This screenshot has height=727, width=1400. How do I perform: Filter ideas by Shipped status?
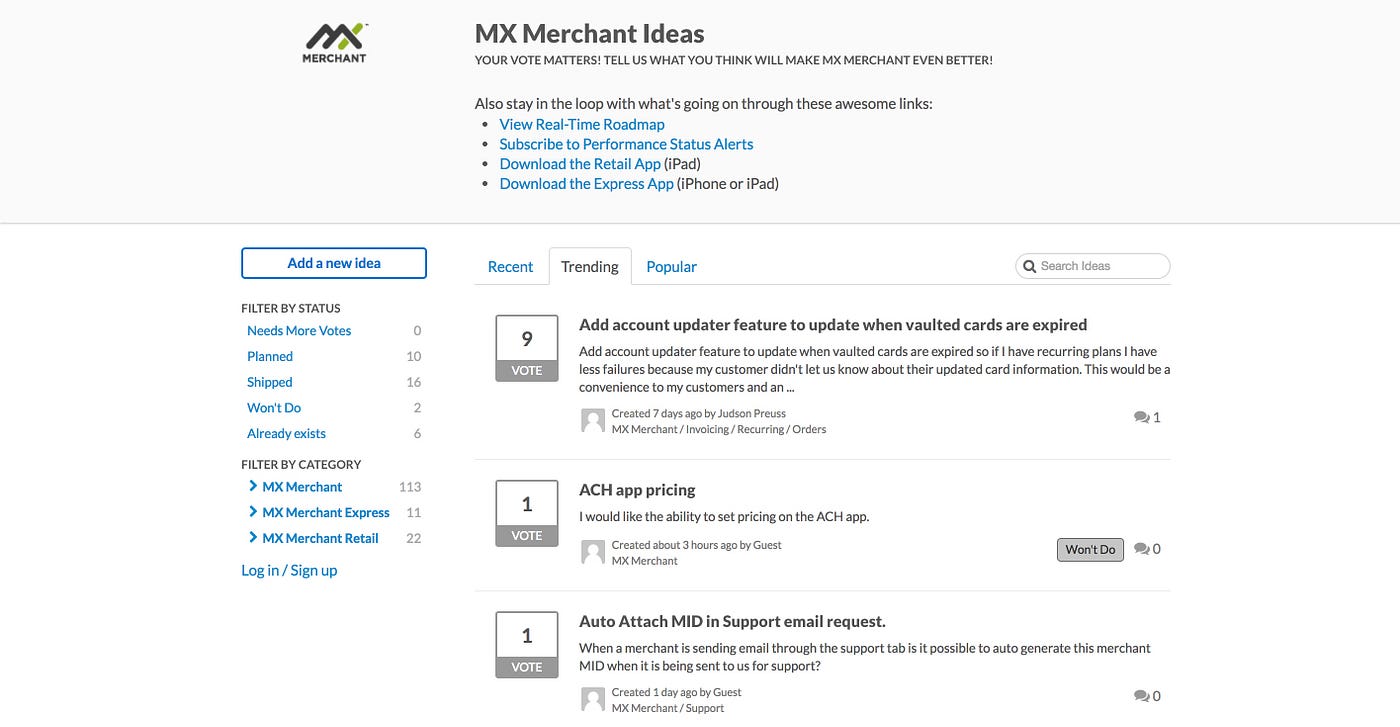(270, 383)
